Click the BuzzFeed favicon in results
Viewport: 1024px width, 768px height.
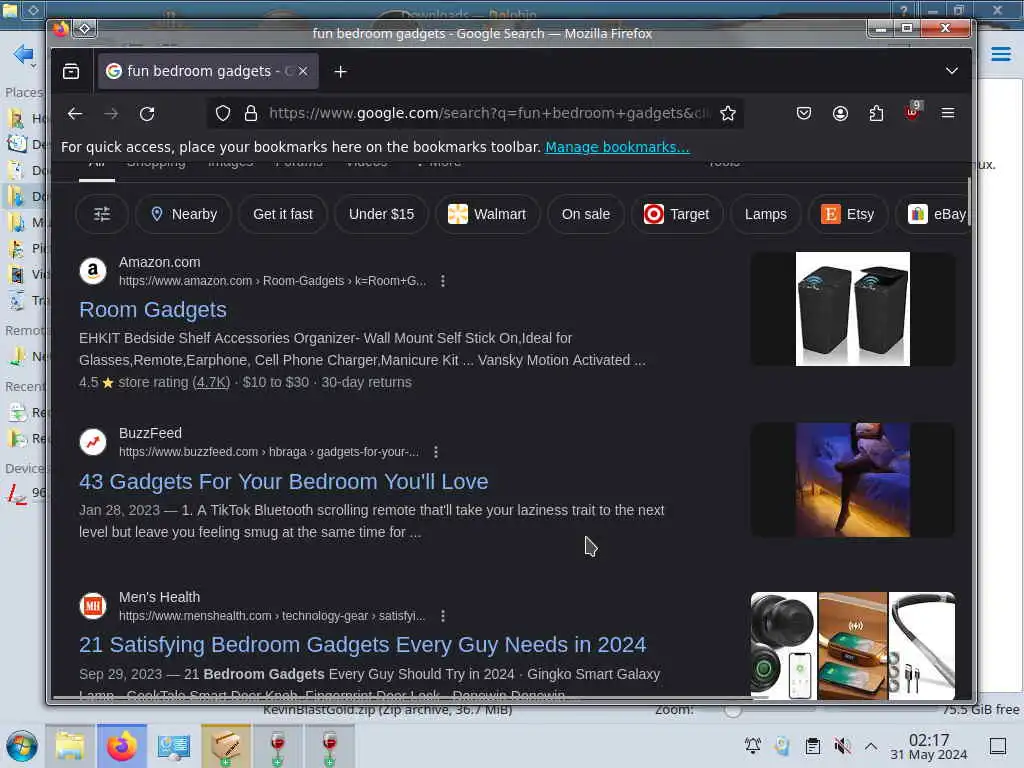[93, 442]
